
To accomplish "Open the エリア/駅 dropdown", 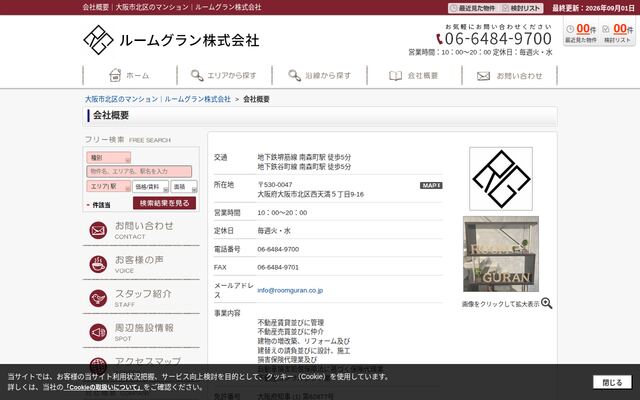I will tap(109, 187).
